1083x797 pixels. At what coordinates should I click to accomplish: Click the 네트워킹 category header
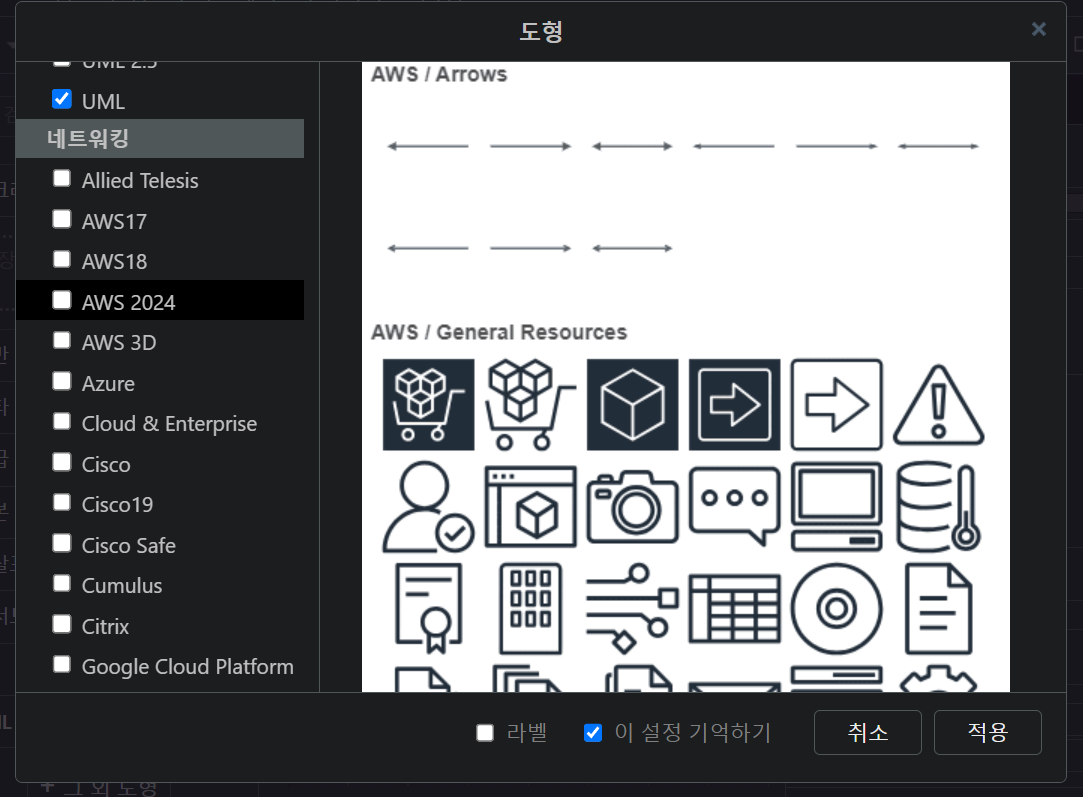pyautogui.click(x=160, y=138)
